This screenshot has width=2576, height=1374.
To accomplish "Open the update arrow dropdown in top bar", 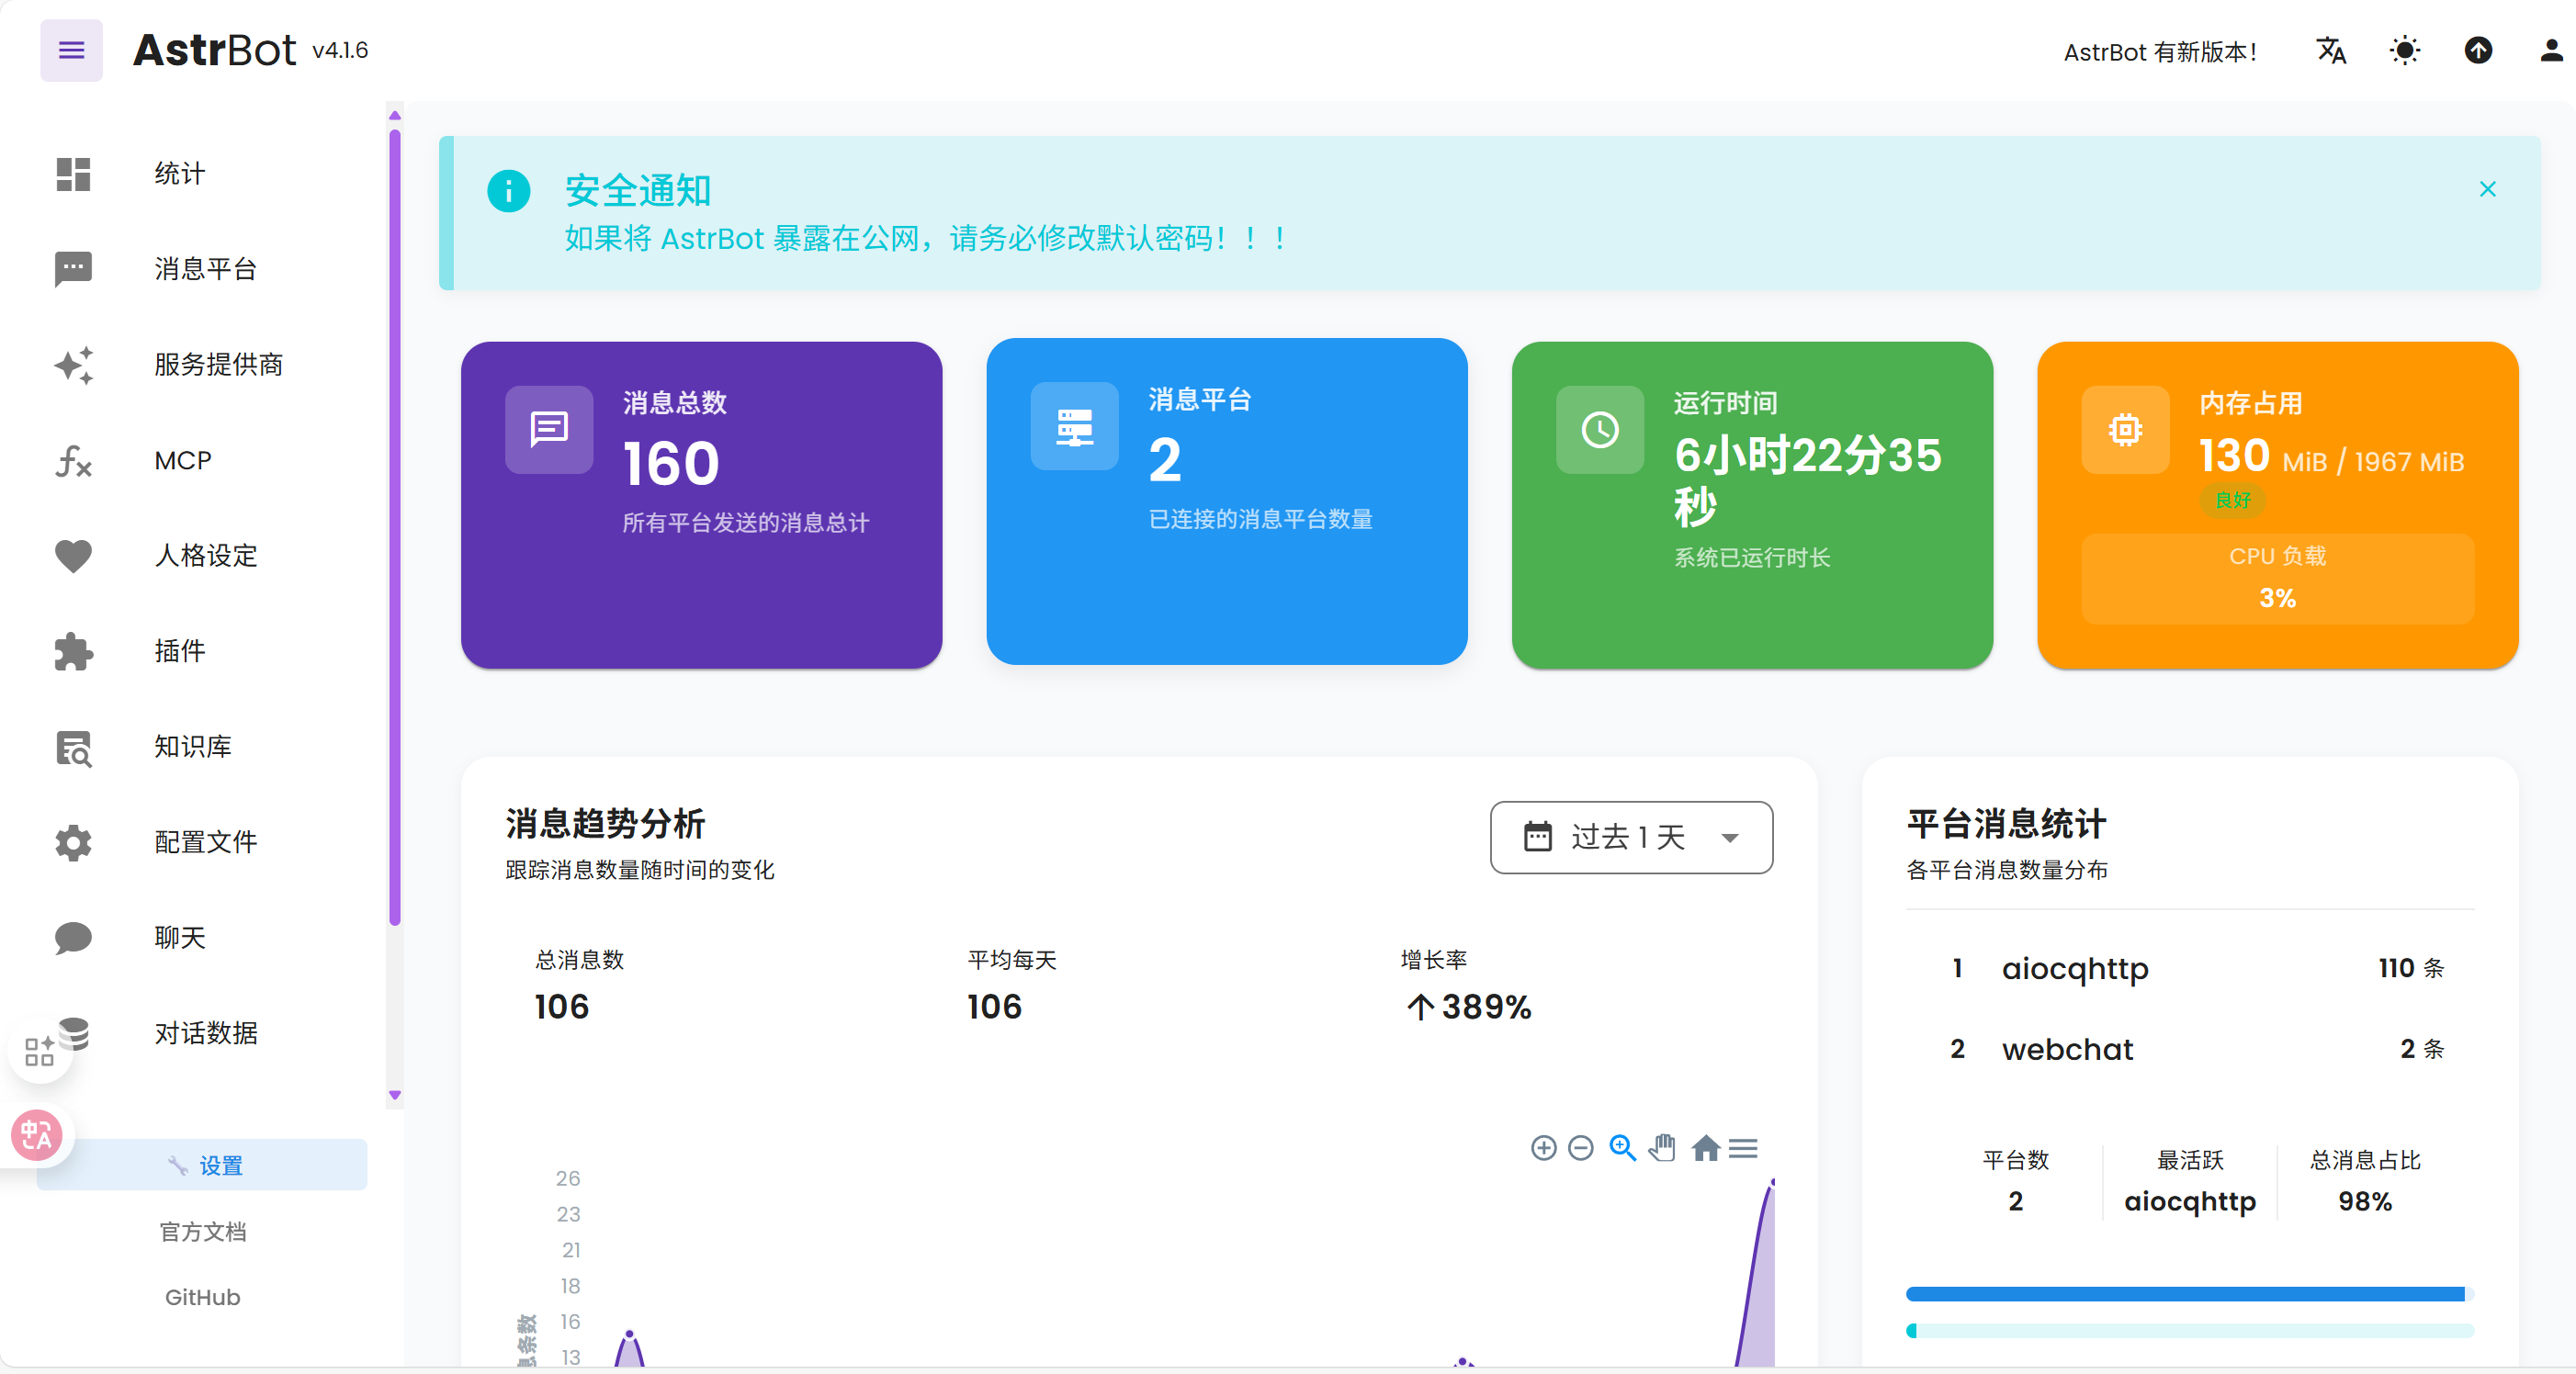I will click(x=2478, y=50).
